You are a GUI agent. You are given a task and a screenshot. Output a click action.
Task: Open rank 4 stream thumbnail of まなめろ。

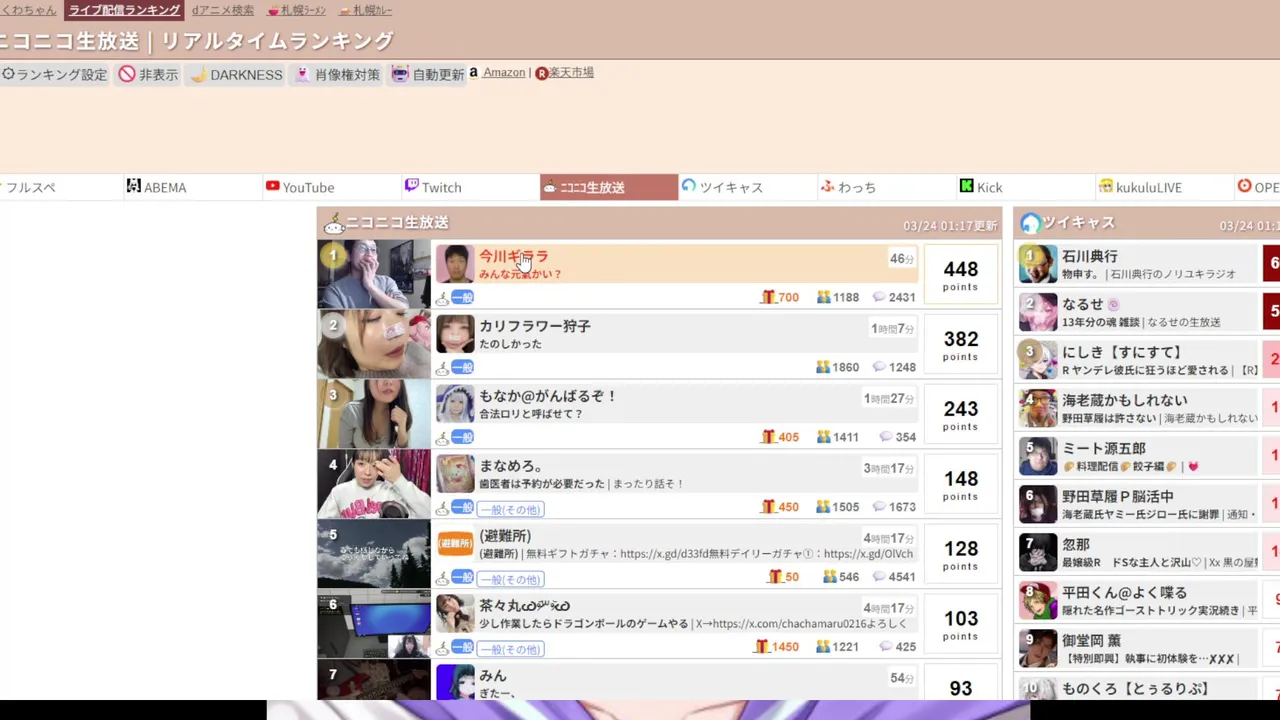pyautogui.click(x=374, y=484)
